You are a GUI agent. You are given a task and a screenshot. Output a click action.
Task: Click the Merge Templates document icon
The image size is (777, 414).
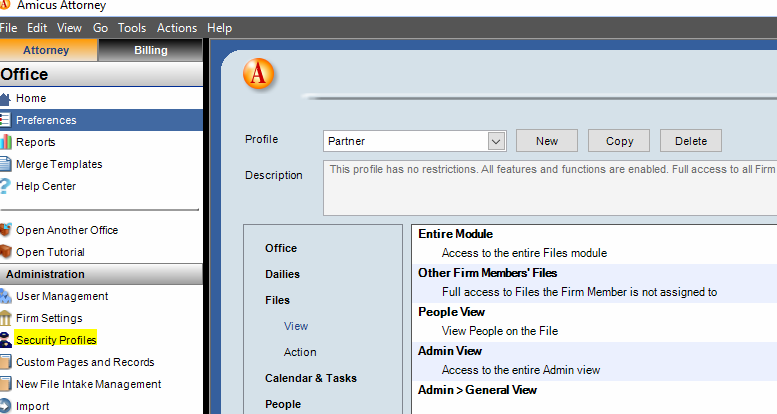(5, 164)
